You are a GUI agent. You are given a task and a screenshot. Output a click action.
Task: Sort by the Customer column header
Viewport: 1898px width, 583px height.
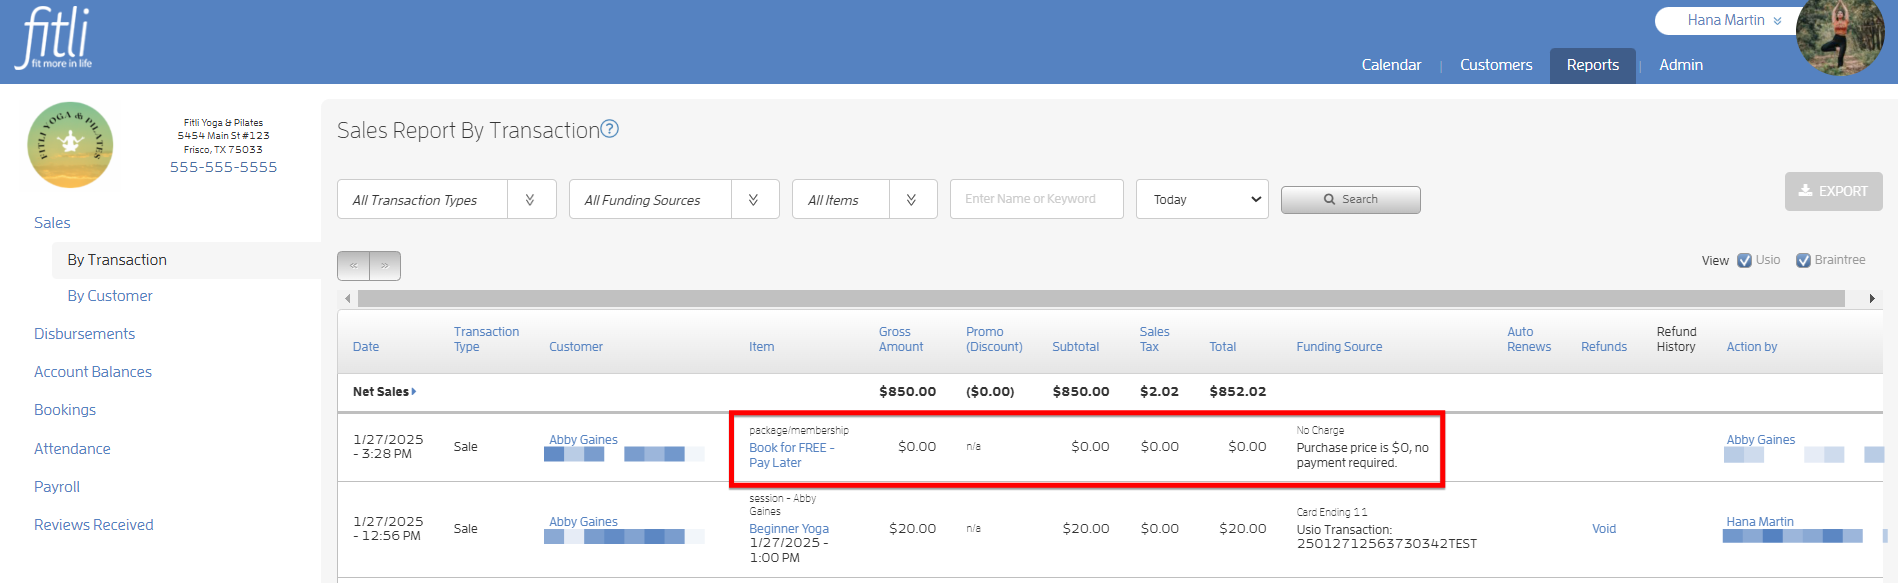(x=576, y=347)
